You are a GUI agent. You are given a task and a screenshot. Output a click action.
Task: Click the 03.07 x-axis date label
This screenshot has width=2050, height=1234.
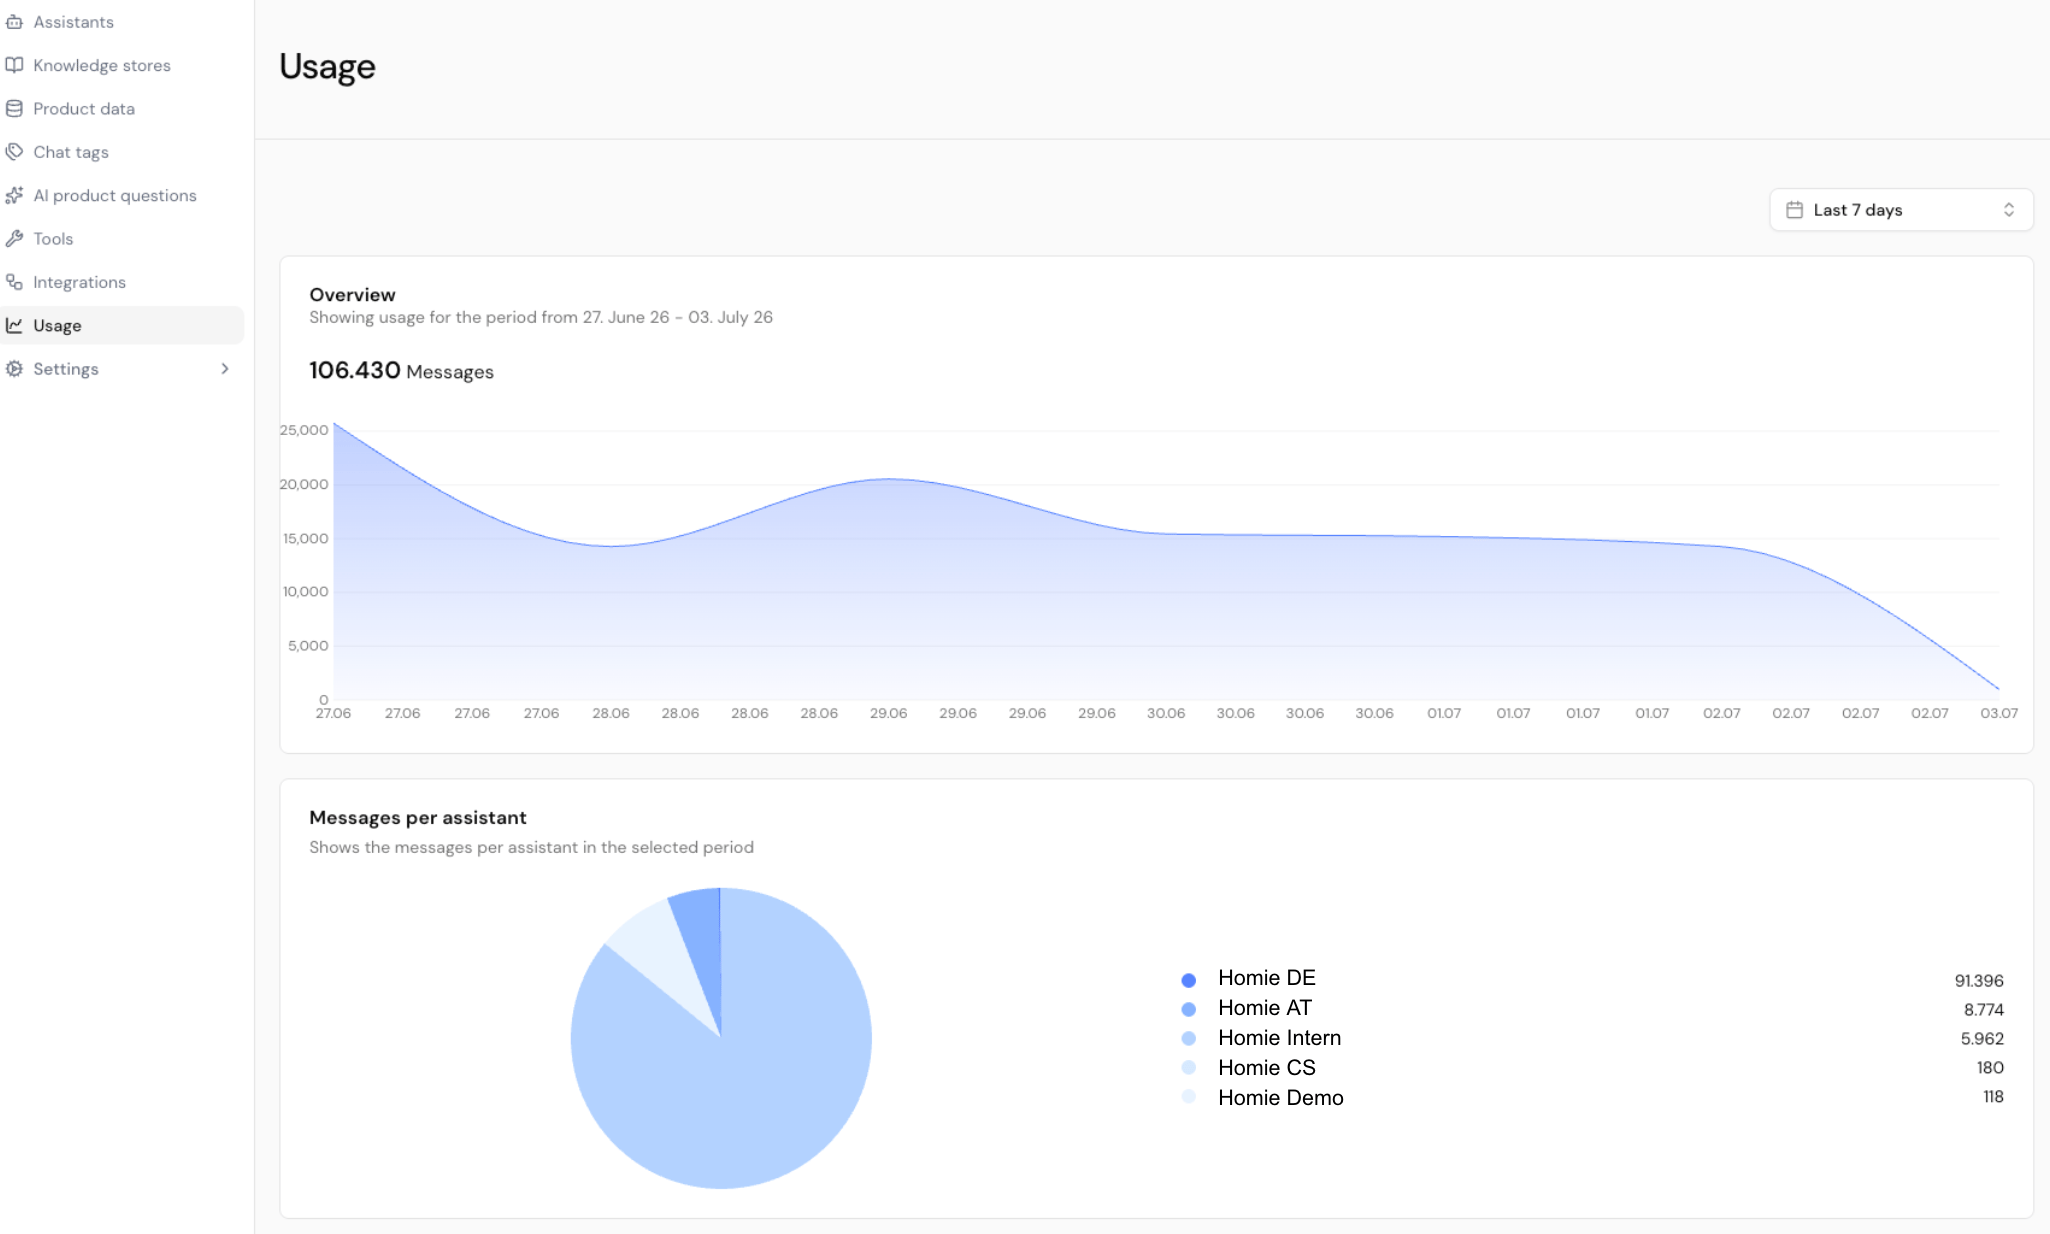point(1999,713)
